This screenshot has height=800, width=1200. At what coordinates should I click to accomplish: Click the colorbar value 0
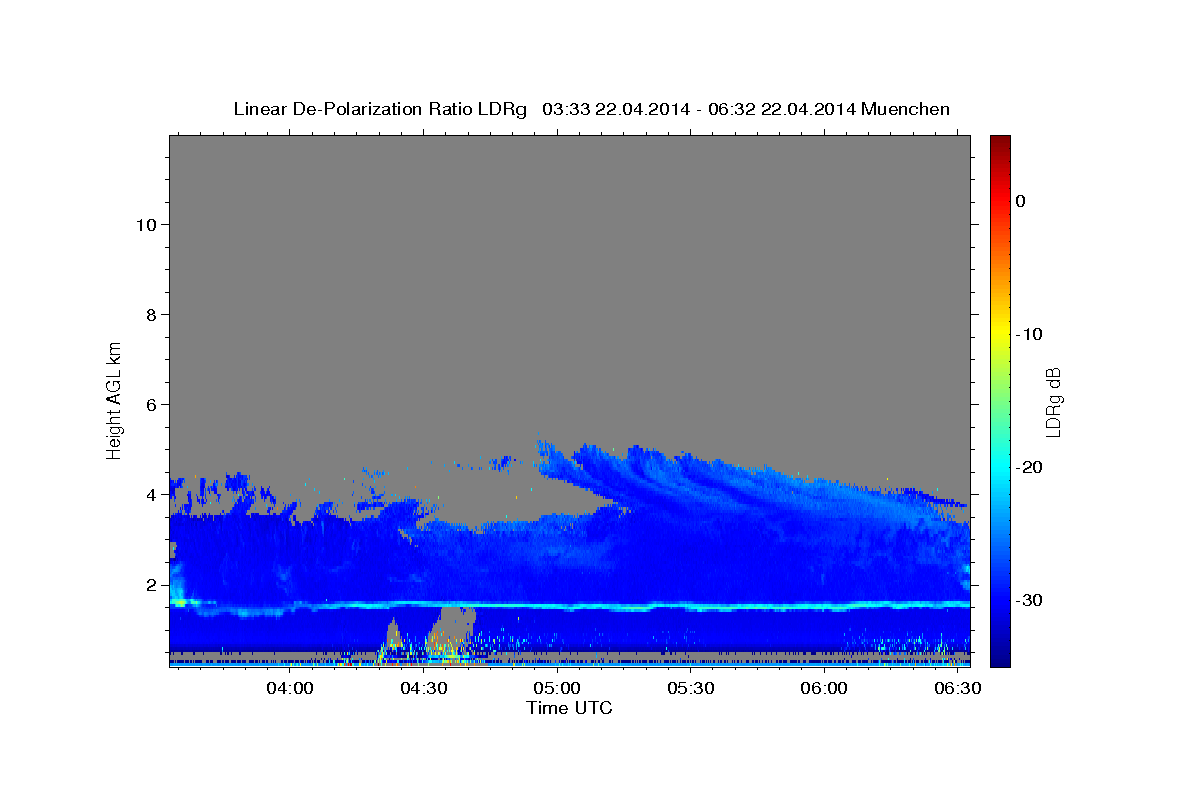[x=1020, y=201]
